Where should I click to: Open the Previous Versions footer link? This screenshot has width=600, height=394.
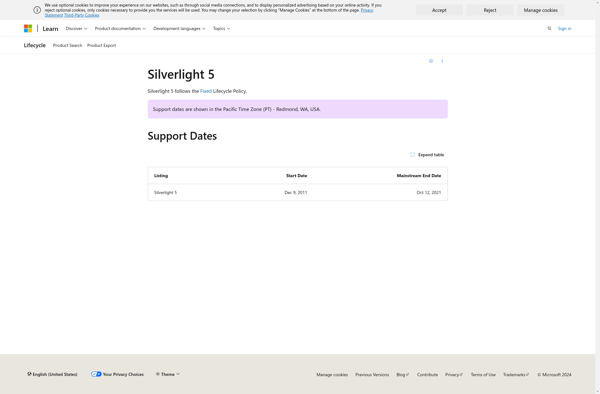(x=372, y=374)
